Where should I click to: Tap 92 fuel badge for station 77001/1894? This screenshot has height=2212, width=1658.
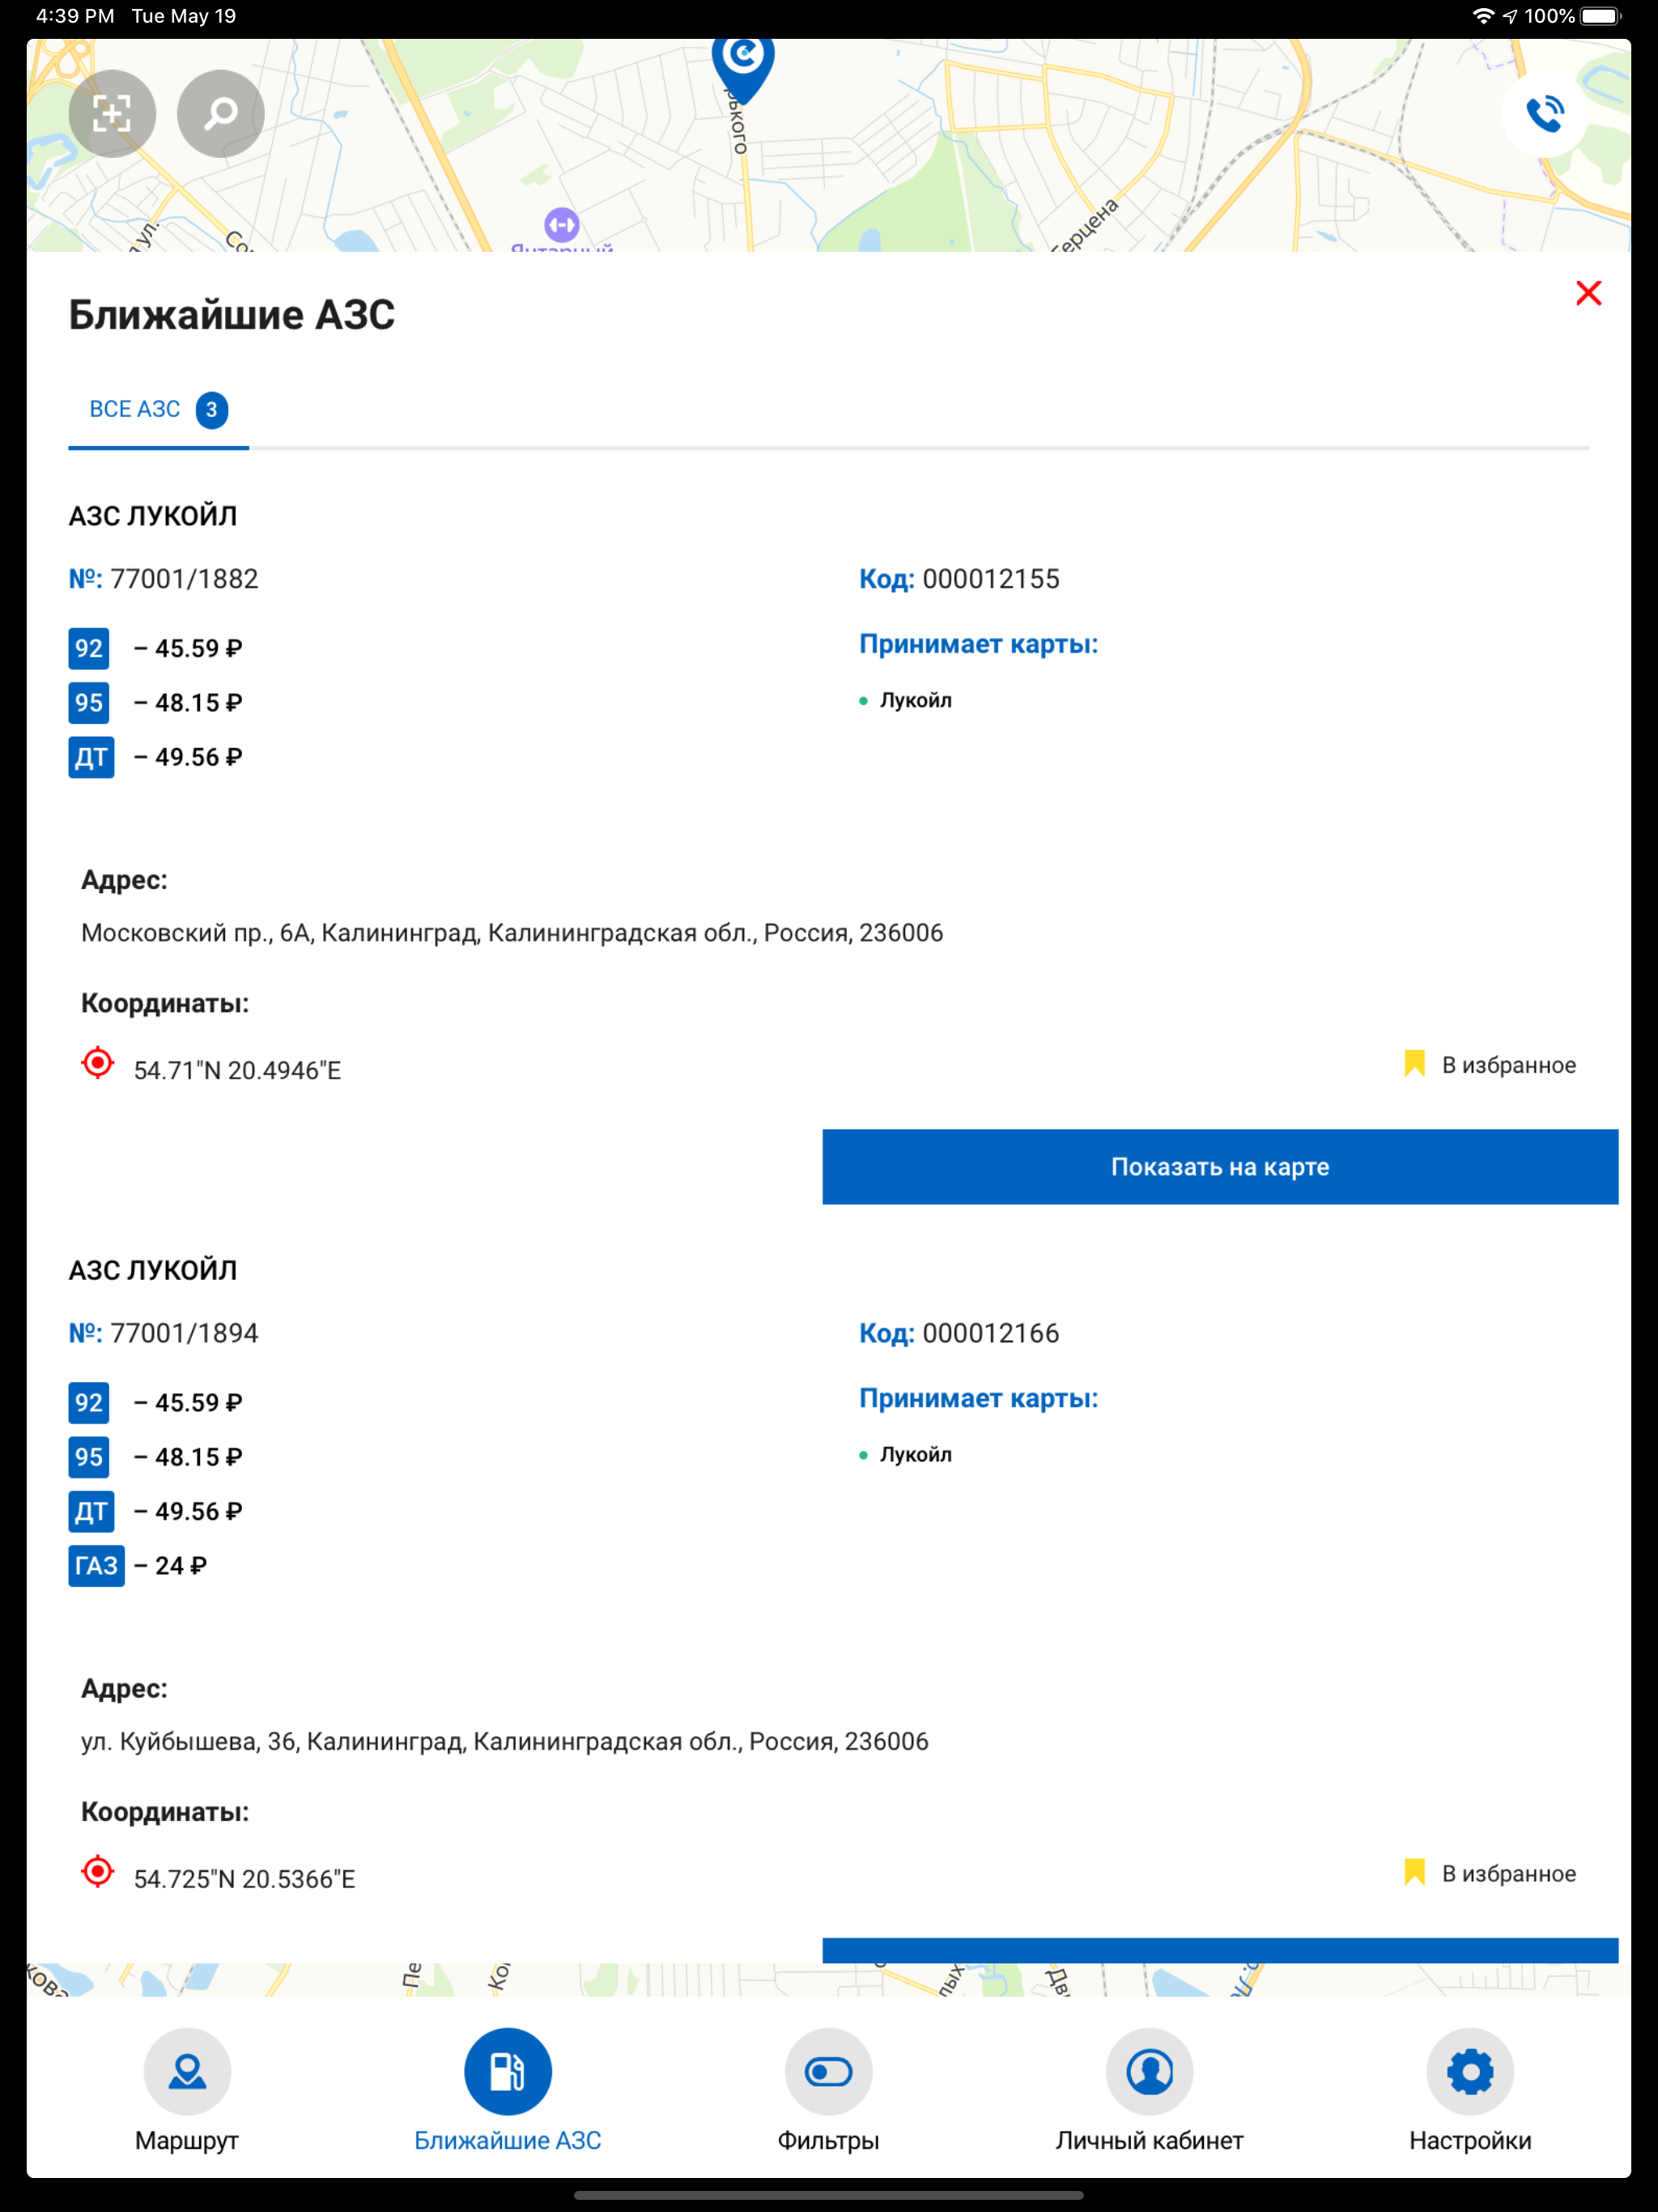89,1402
